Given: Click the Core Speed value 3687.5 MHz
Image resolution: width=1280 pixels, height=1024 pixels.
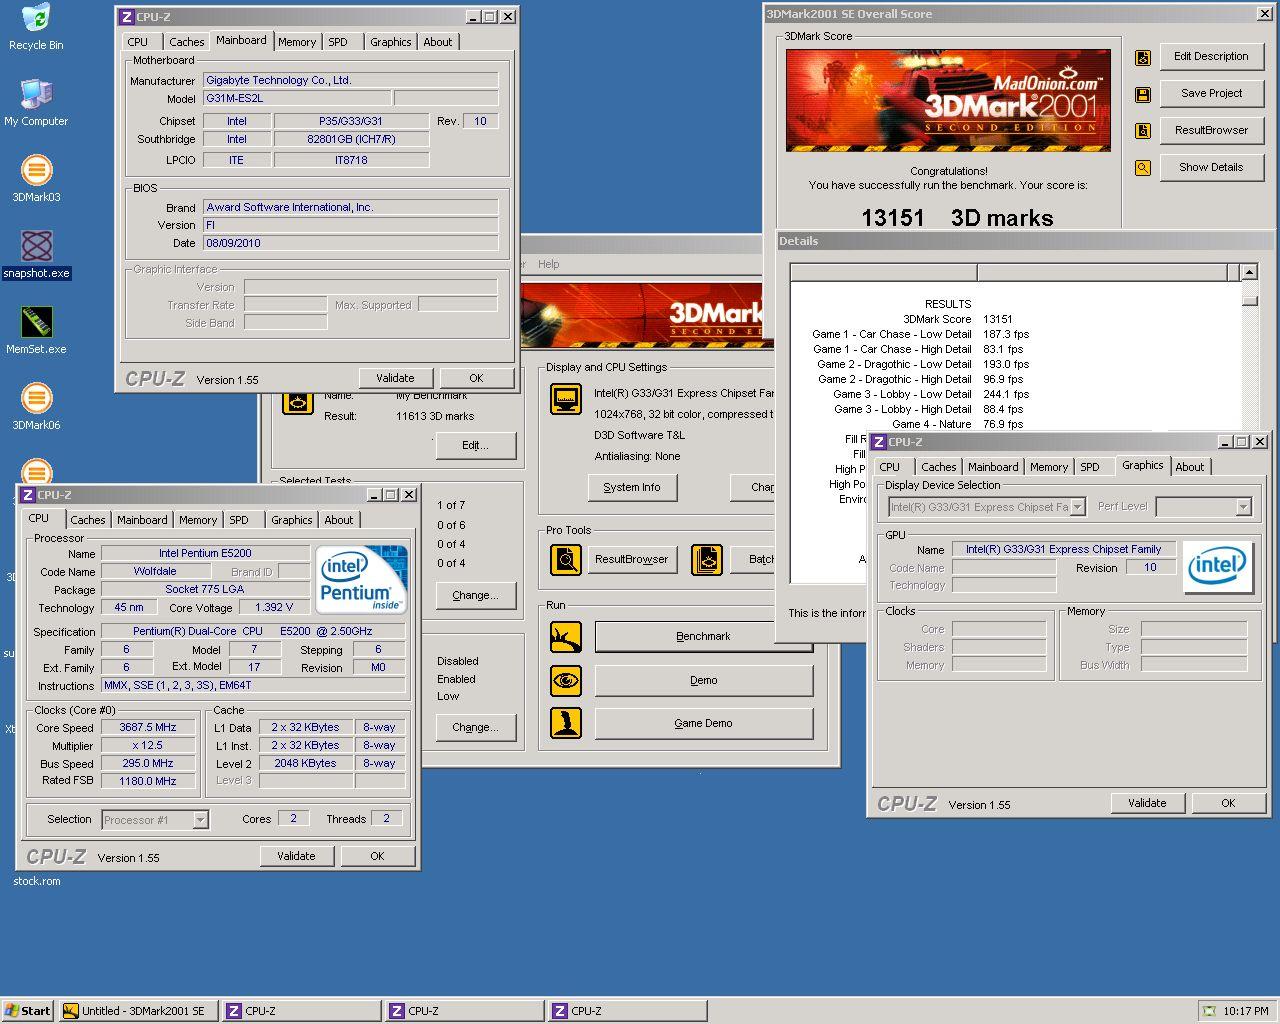Looking at the screenshot, I should 148,728.
